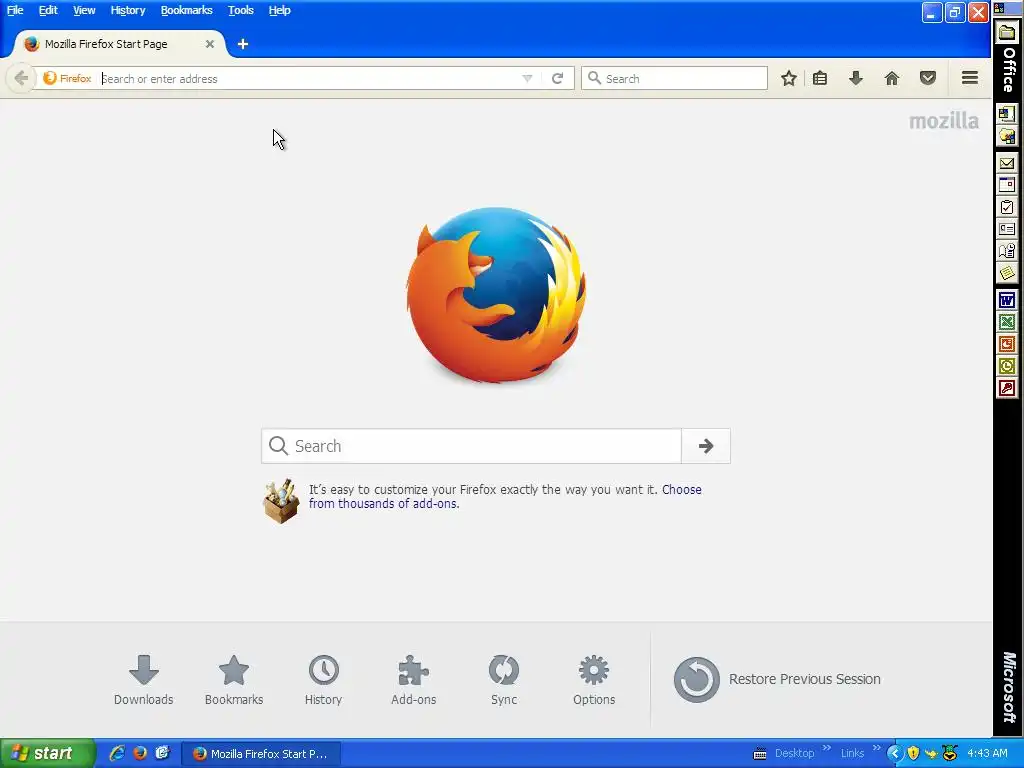Click New Message envelope icon in Office bar
1024x768 pixels.
tap(1006, 163)
